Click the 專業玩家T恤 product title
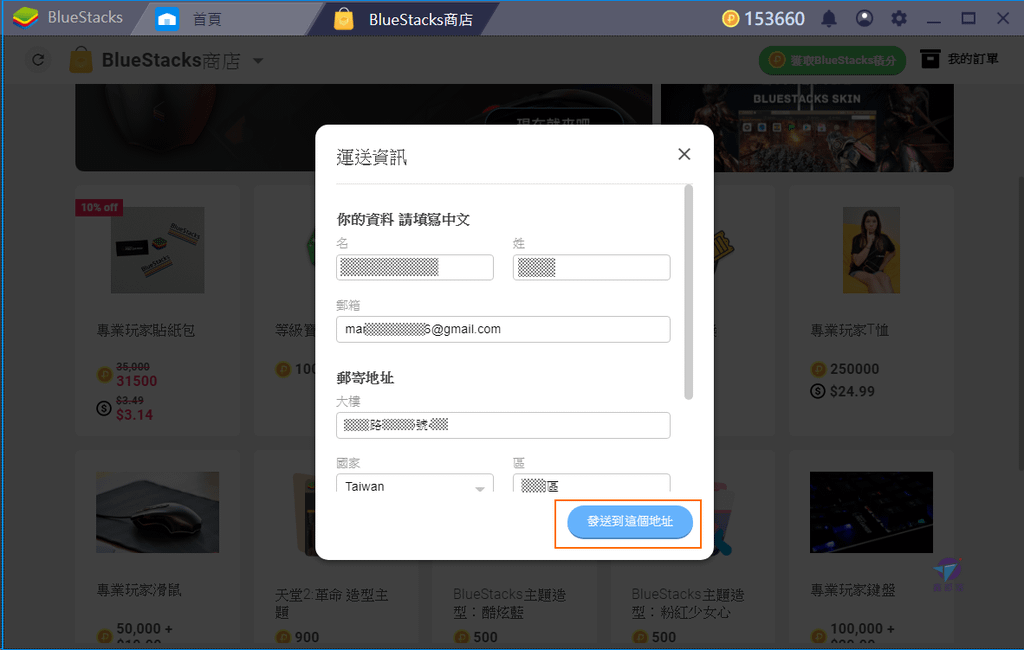This screenshot has height=650, width=1024. [x=850, y=331]
